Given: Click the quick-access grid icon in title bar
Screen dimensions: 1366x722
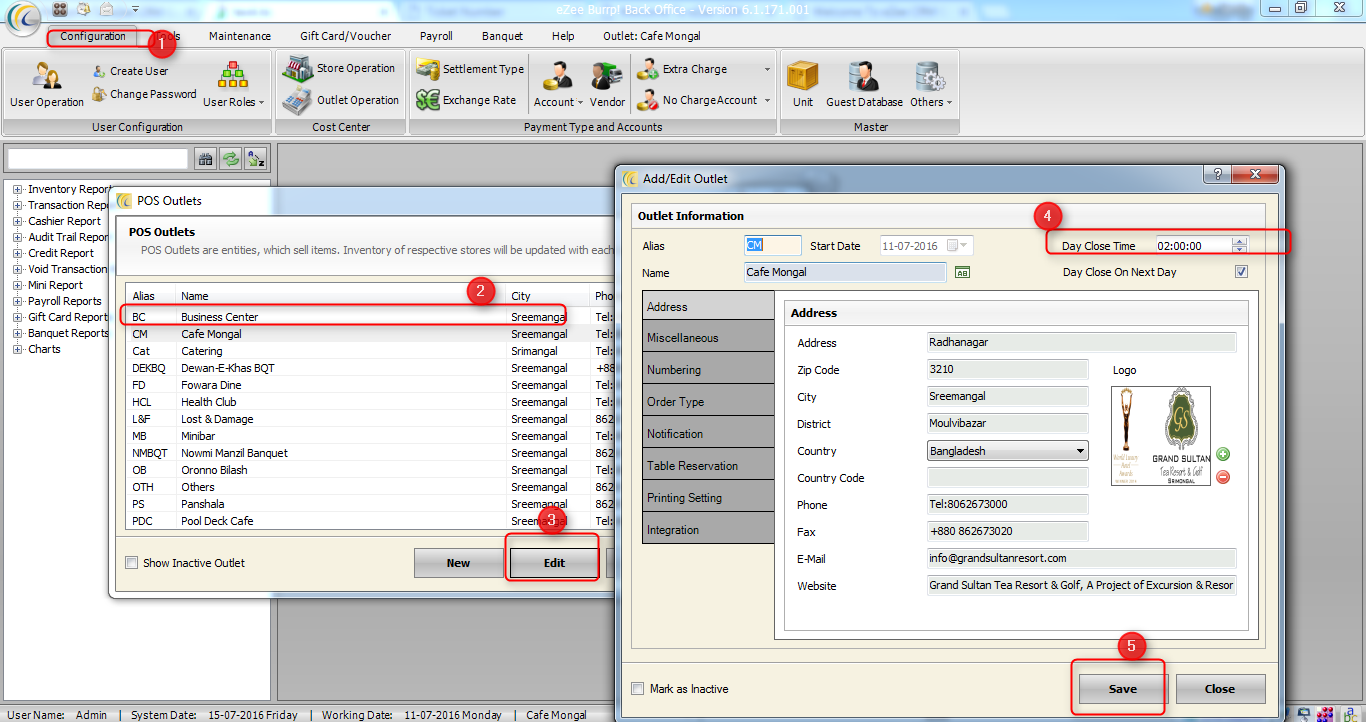Looking at the screenshot, I should 60,9.
